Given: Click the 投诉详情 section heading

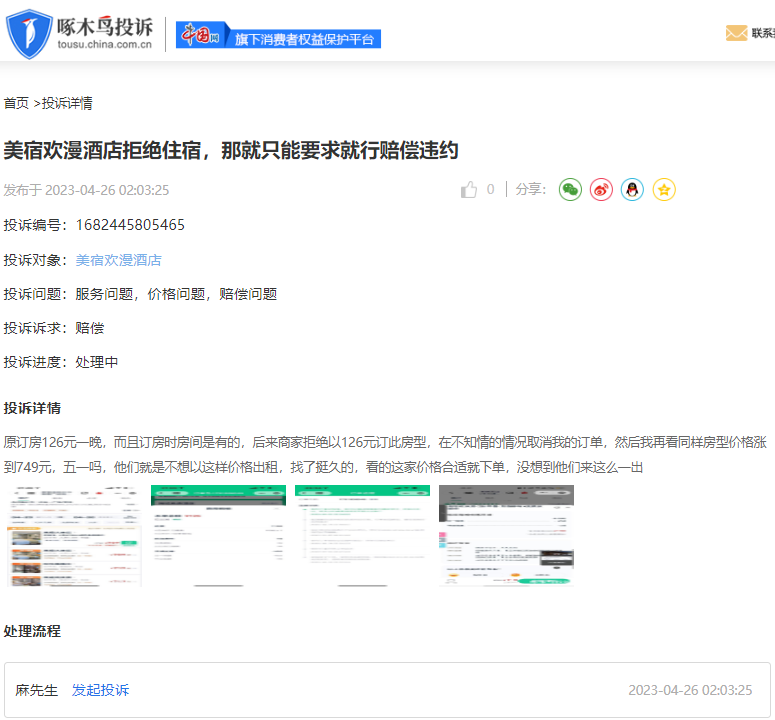Looking at the screenshot, I should click(32, 408).
